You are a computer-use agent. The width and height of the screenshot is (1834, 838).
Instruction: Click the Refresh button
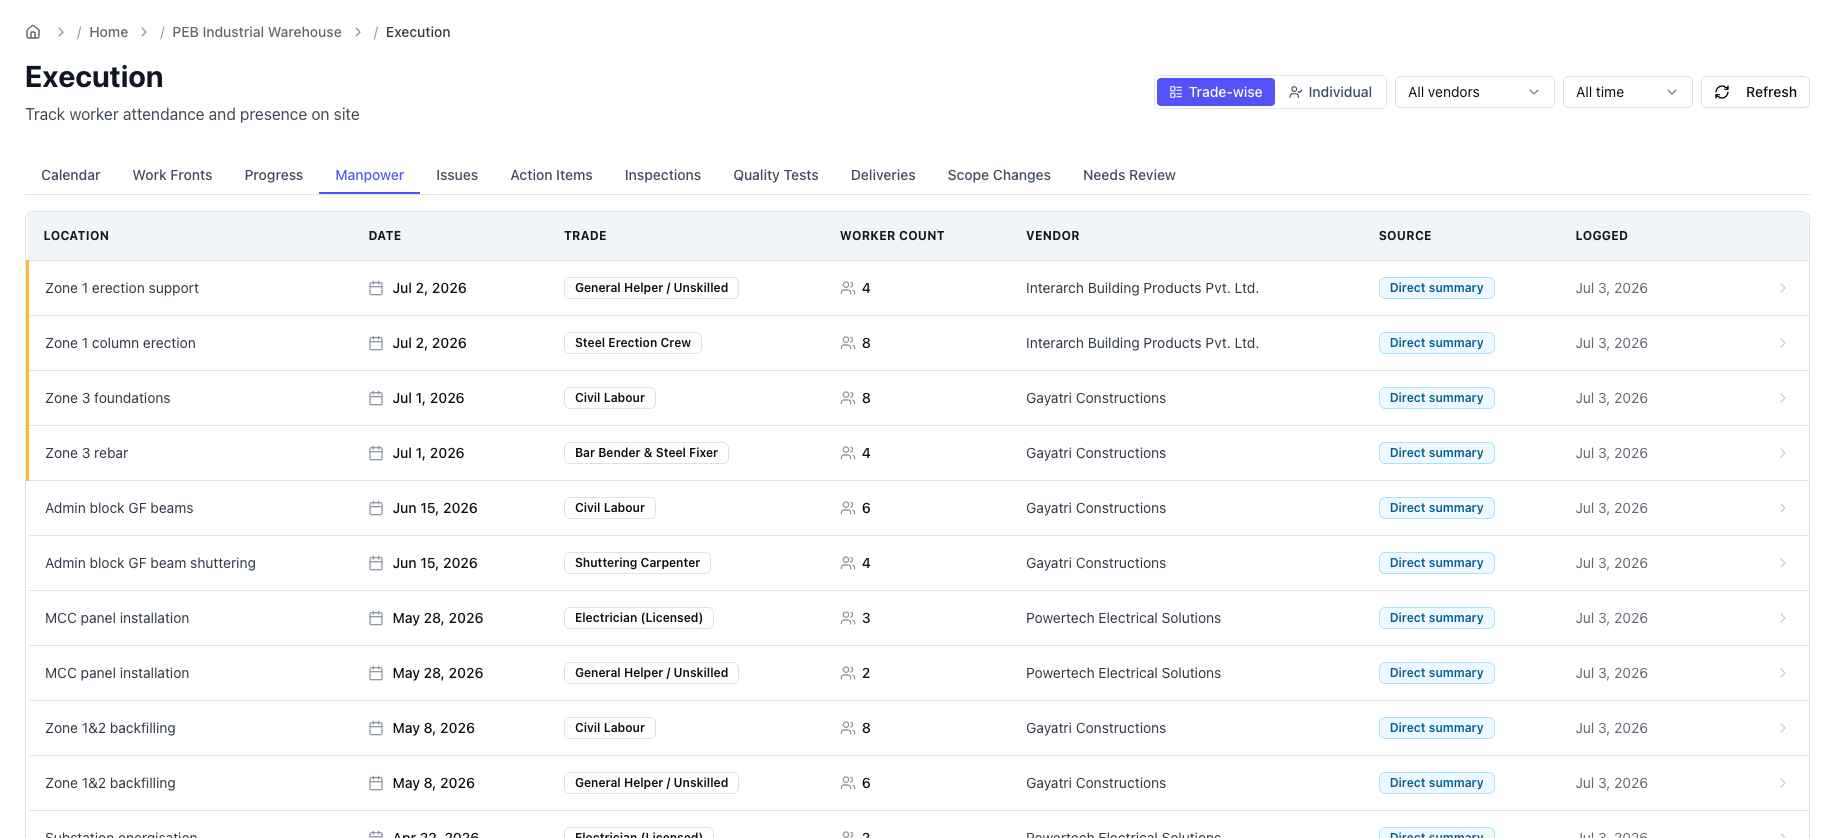pos(1755,92)
